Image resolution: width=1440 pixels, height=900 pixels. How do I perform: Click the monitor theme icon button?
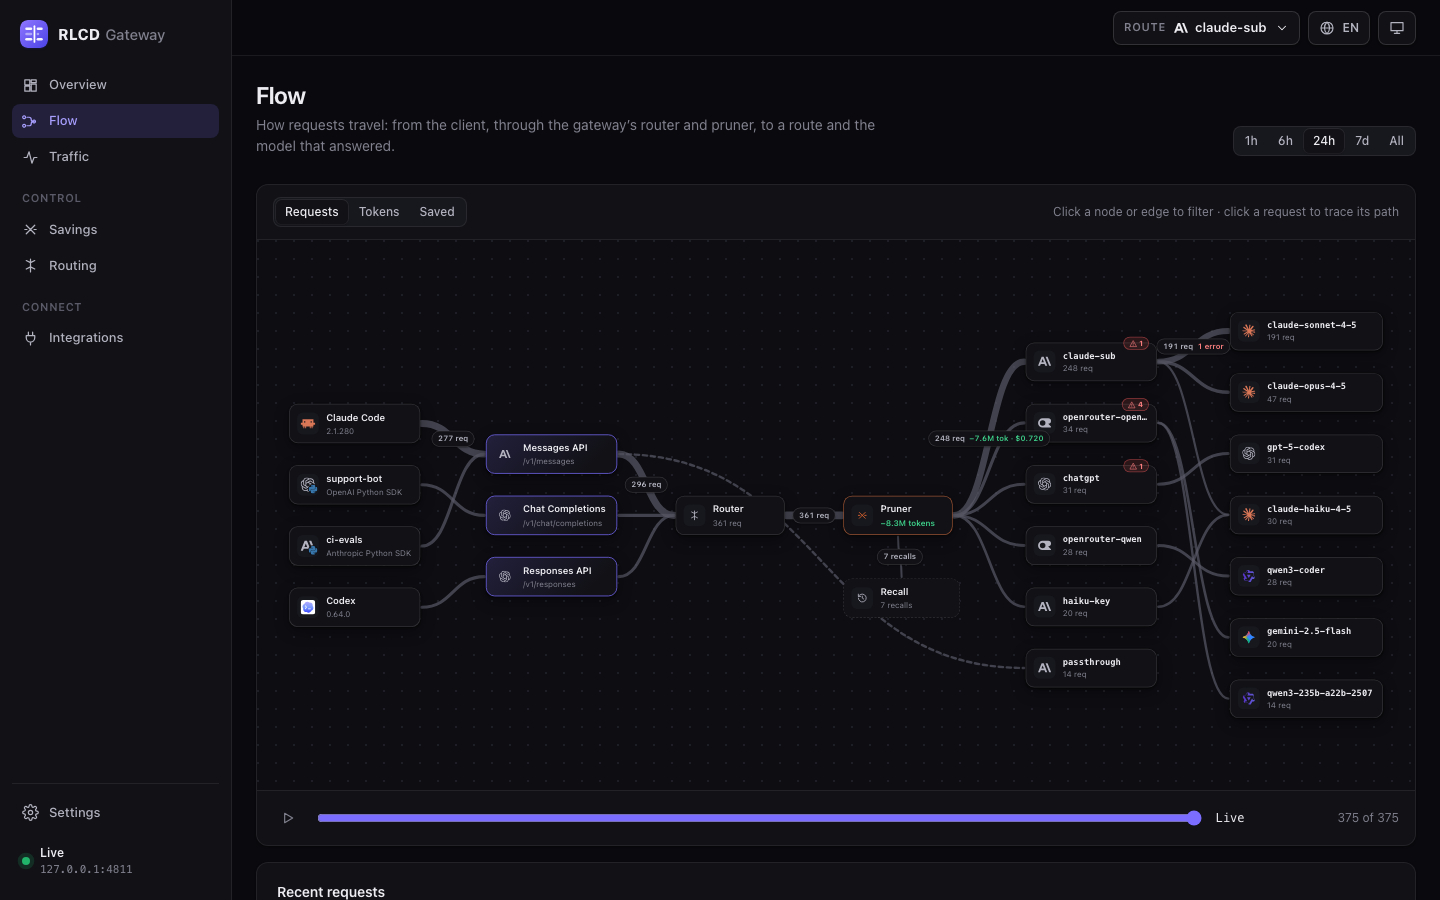[1397, 28]
